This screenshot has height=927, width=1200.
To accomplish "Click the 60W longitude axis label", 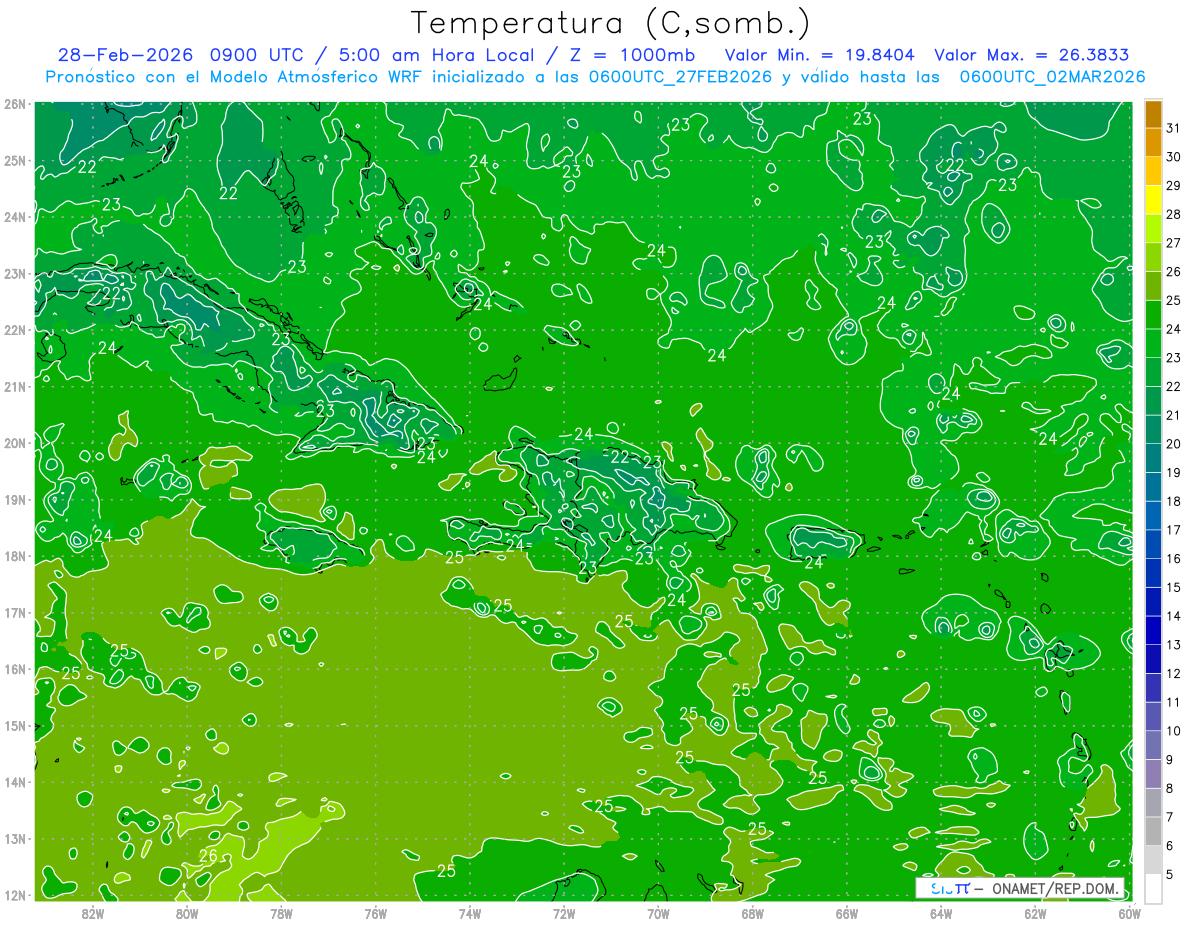I will pos(1130,913).
